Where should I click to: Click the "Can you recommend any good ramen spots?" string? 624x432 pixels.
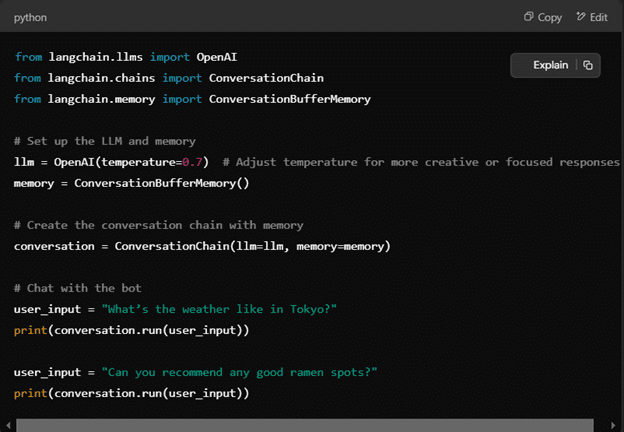tap(239, 372)
